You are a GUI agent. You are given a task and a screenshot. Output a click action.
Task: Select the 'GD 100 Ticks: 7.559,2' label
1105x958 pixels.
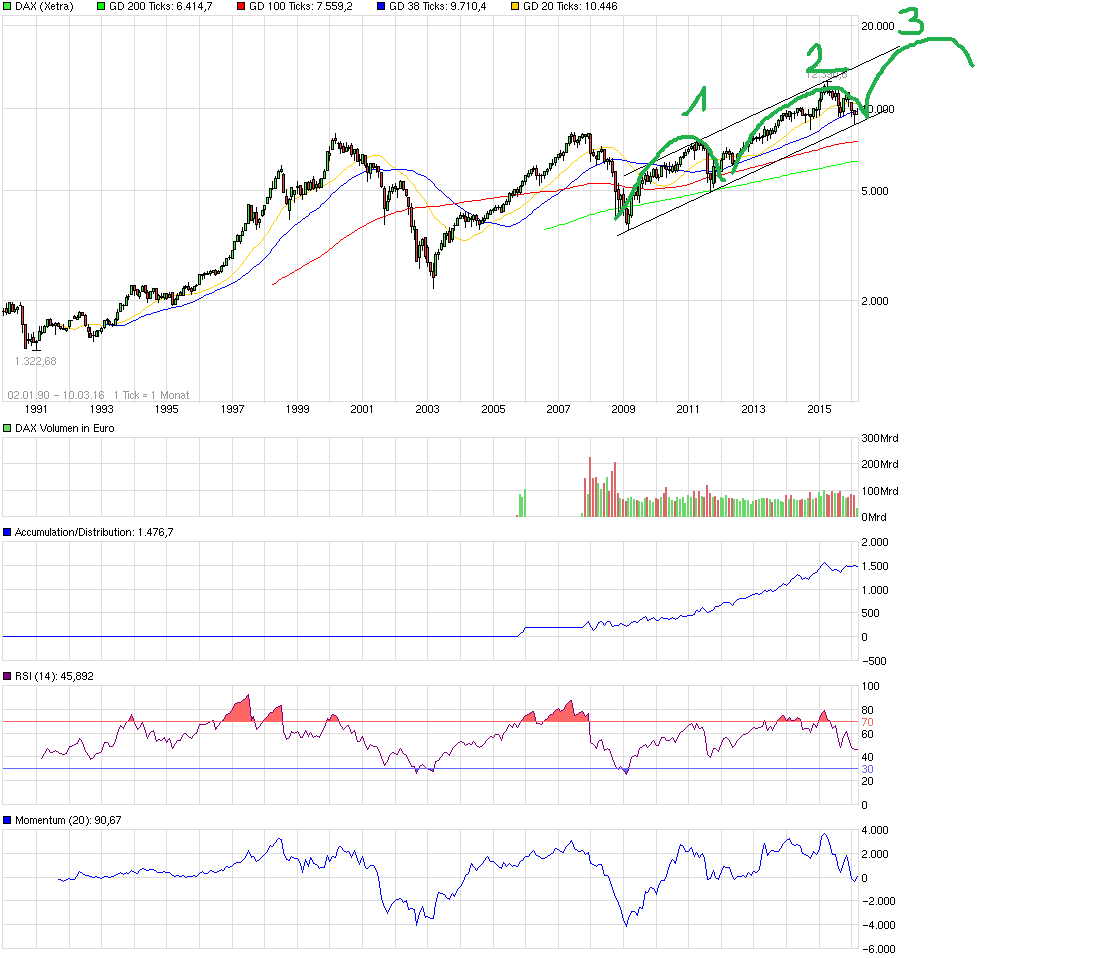click(300, 6)
